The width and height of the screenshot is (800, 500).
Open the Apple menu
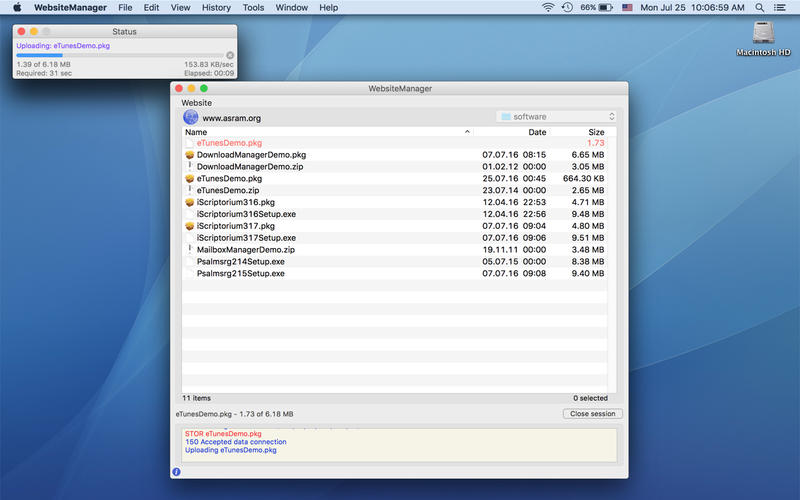[17, 8]
